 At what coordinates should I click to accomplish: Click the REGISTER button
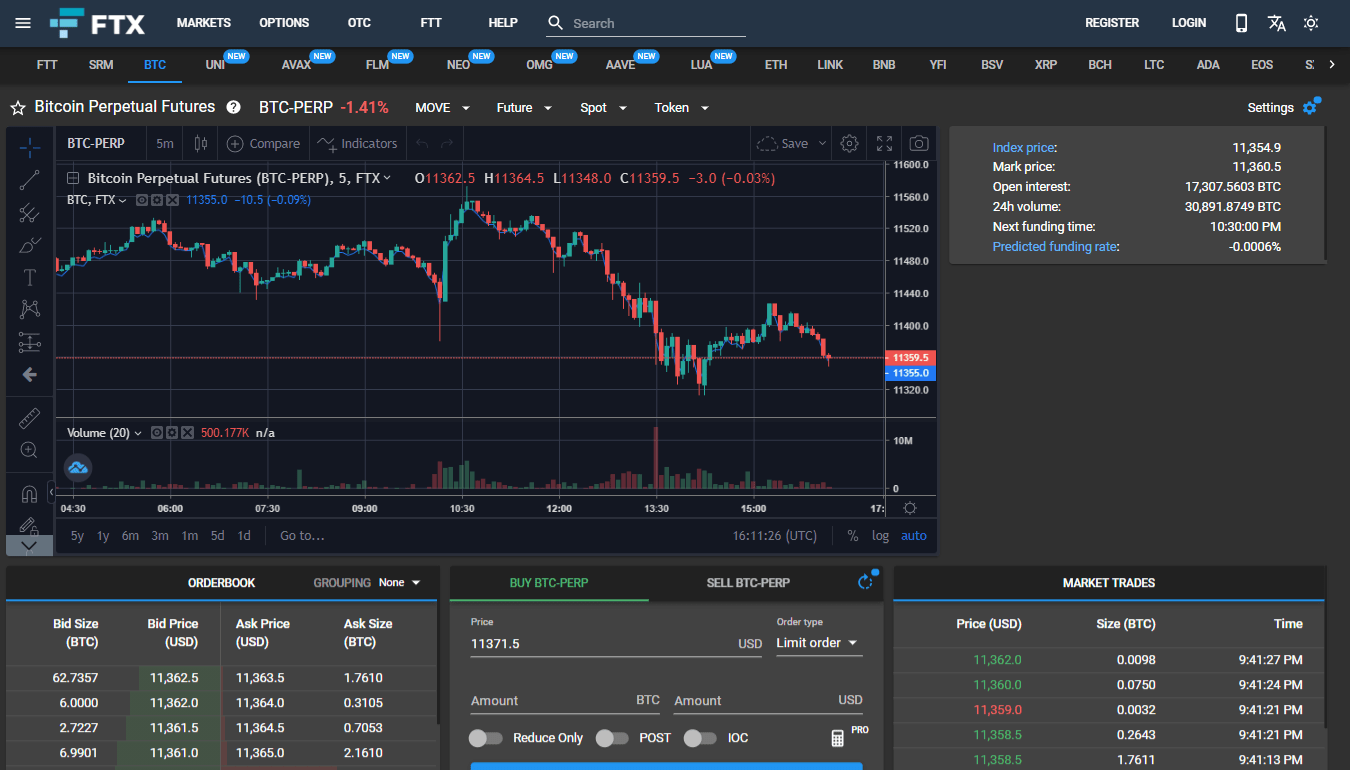[x=1112, y=23]
